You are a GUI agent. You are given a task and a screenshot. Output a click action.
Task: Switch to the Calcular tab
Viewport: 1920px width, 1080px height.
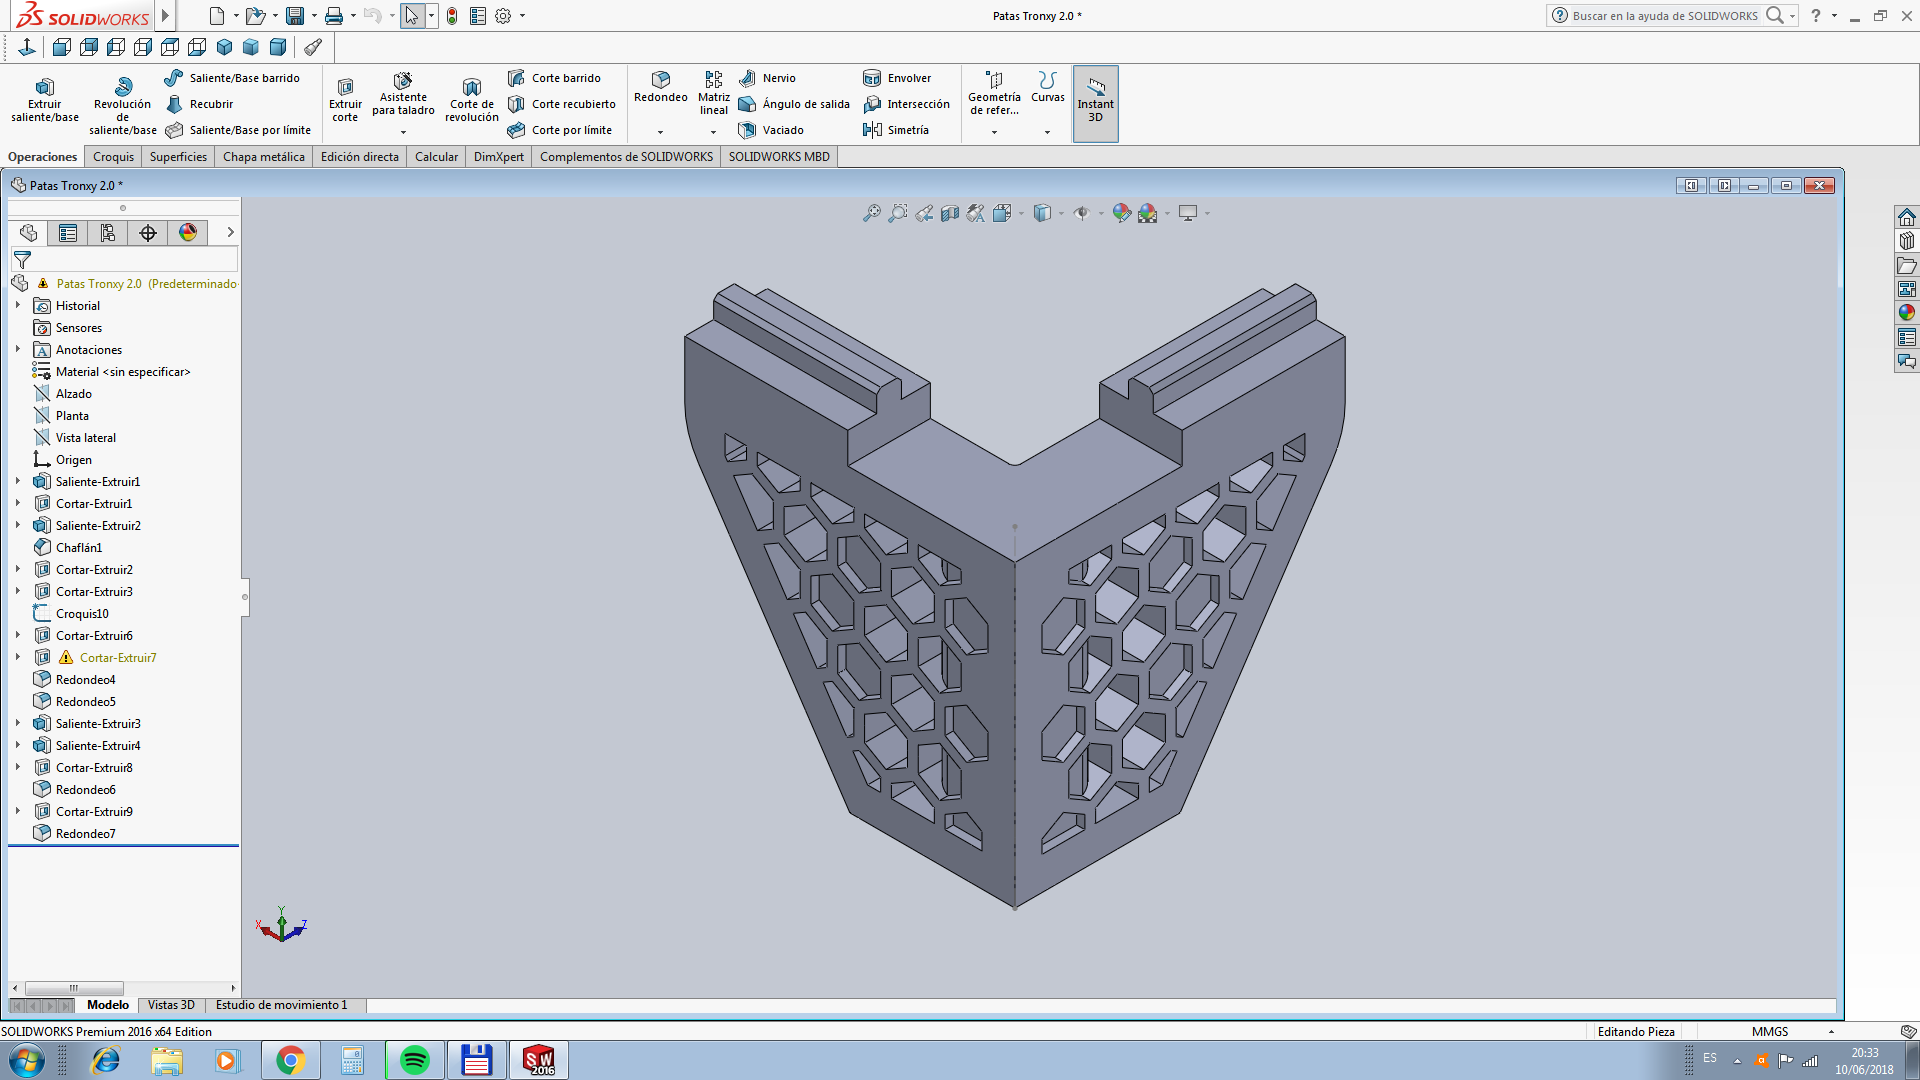436,157
